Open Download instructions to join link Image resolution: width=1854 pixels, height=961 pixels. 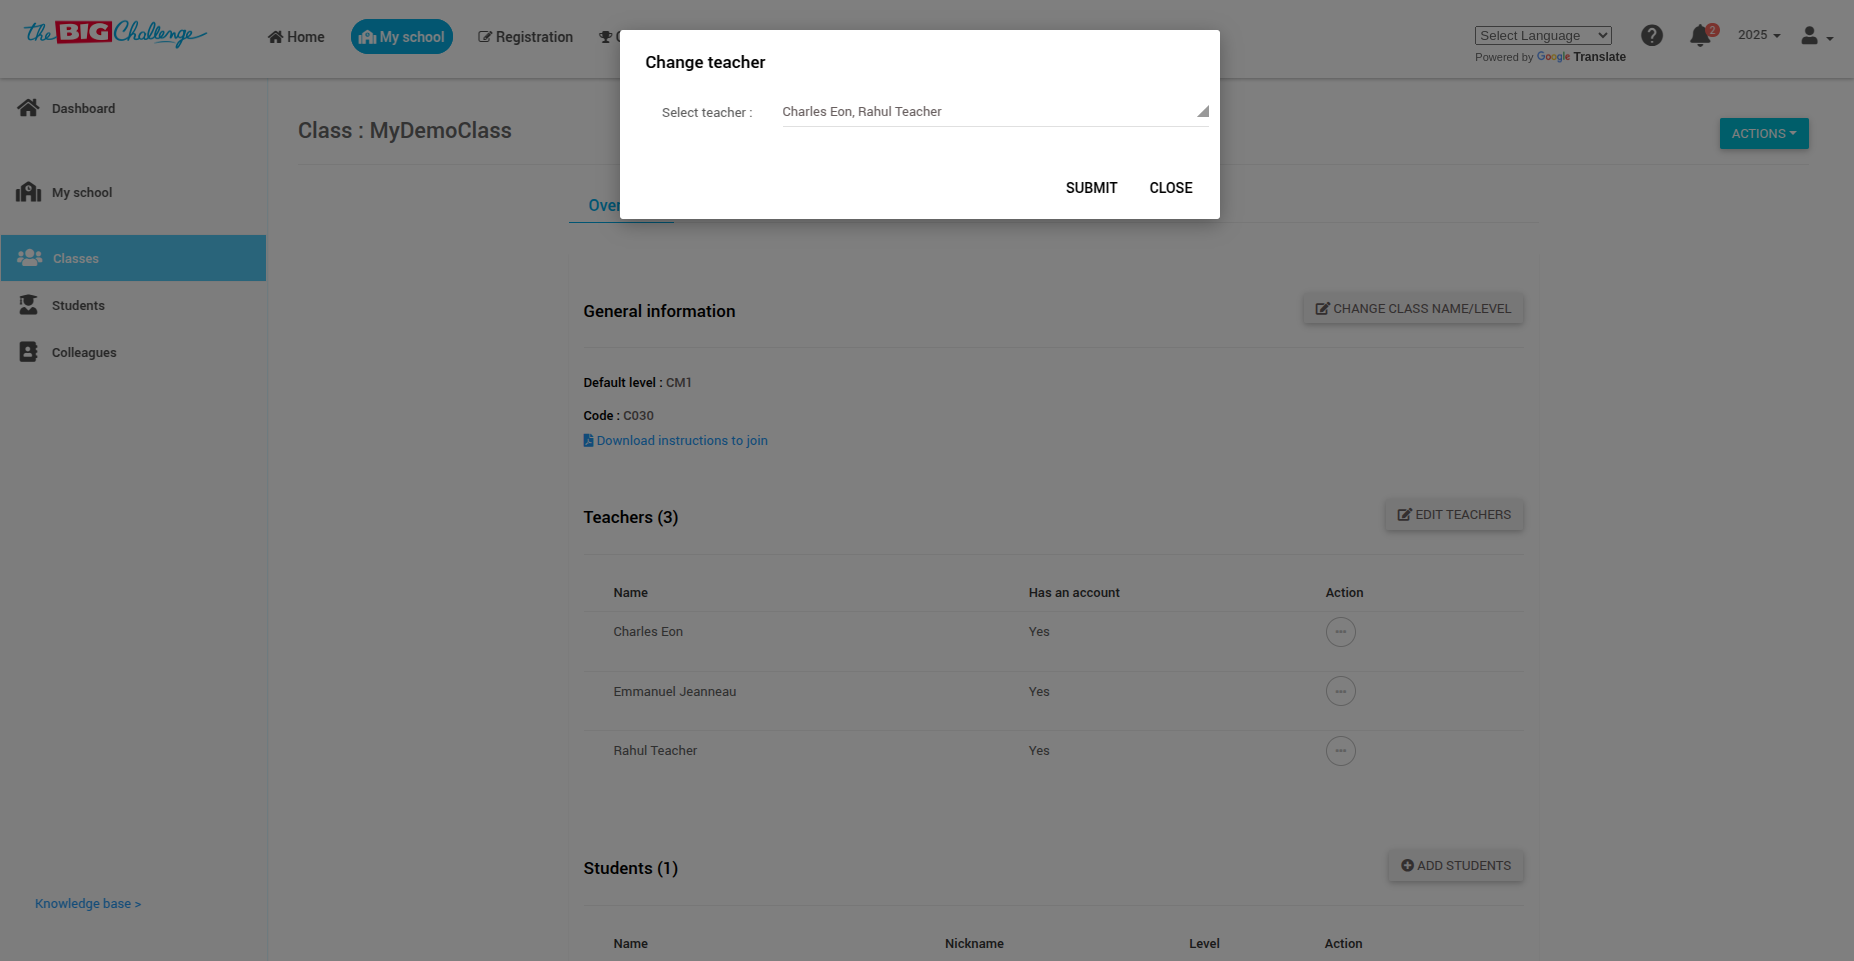(682, 440)
